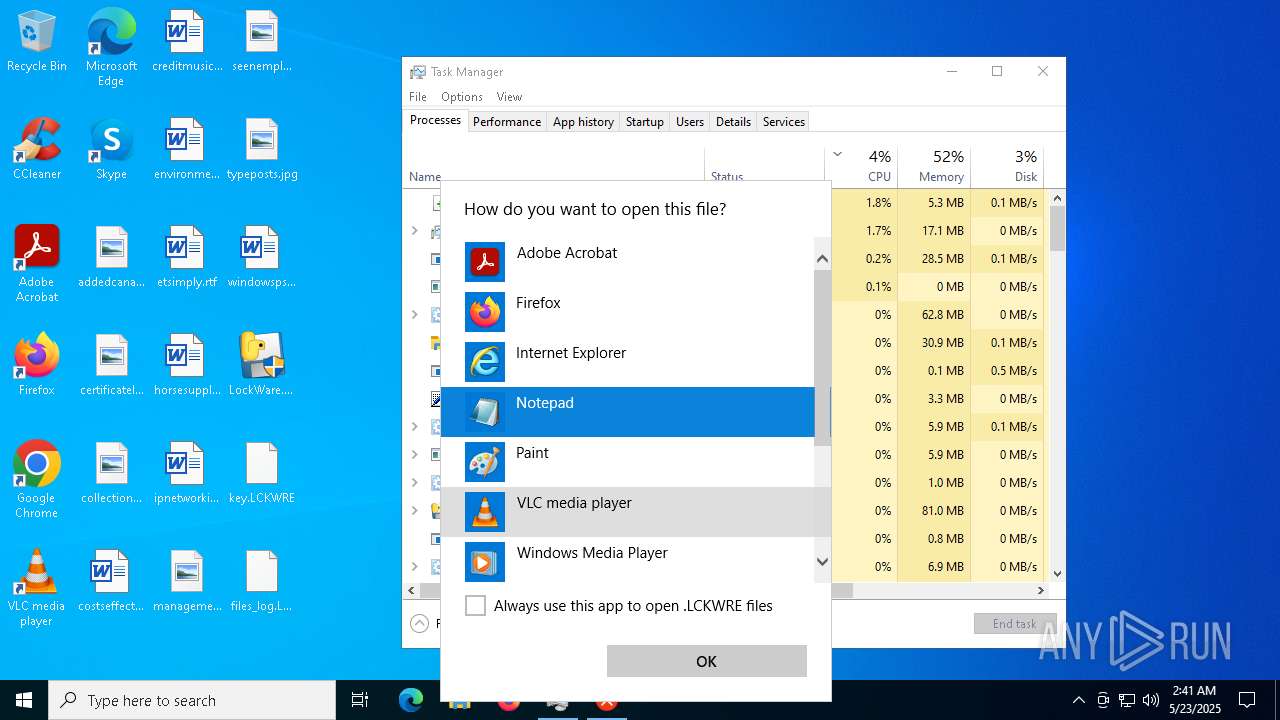Click the sort chevron above CPU column

(x=837, y=154)
